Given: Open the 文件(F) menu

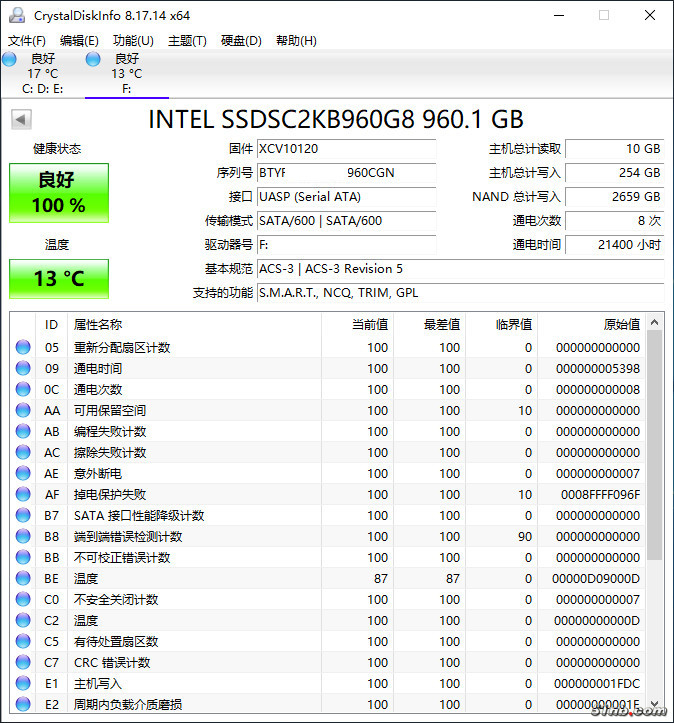Looking at the screenshot, I should click(x=27, y=41).
